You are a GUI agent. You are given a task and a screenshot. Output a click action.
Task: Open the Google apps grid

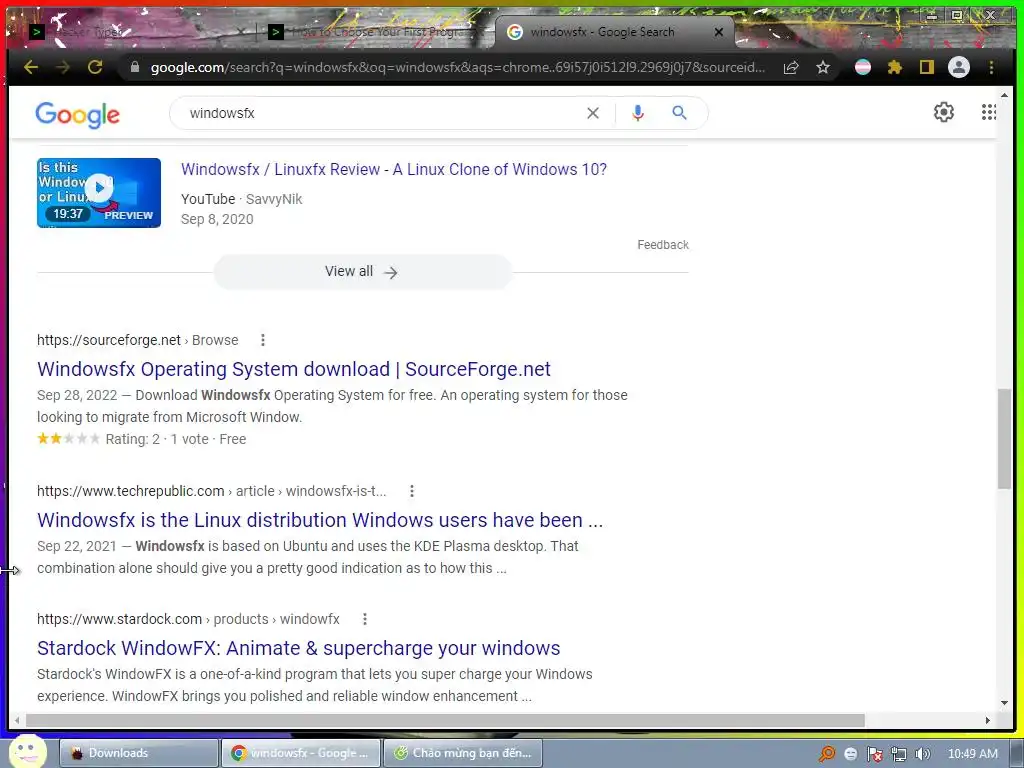(989, 112)
